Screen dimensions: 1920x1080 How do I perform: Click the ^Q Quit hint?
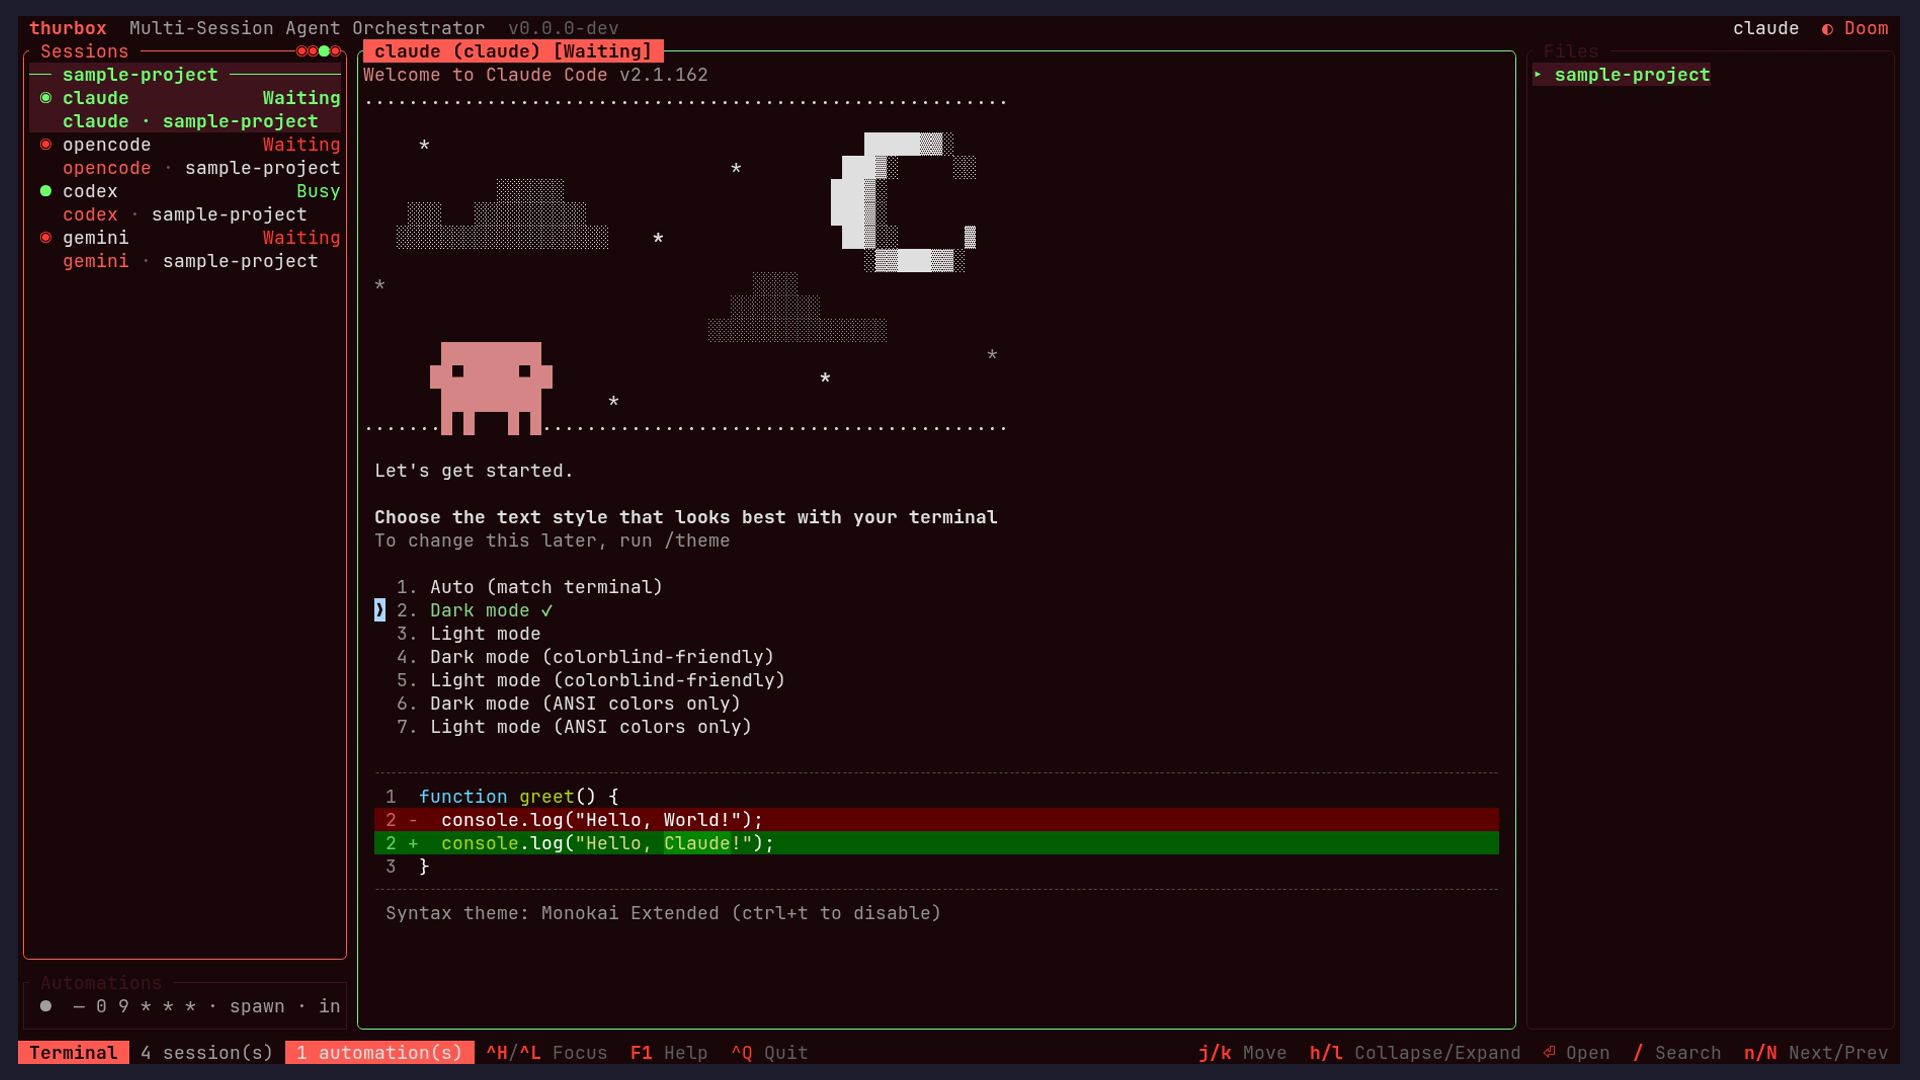[769, 1053]
